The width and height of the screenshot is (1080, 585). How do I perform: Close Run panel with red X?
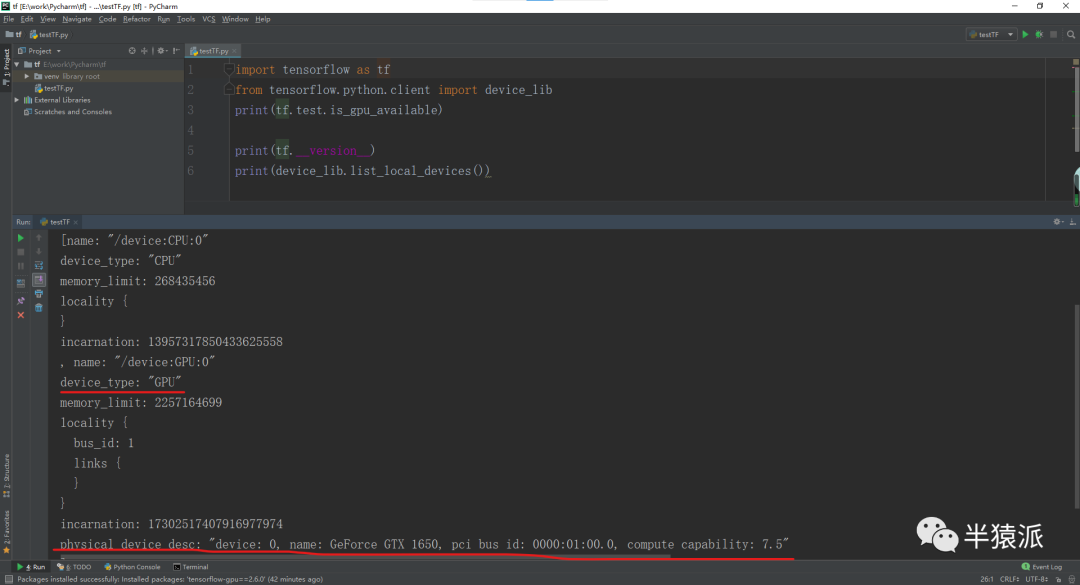pyautogui.click(x=21, y=315)
